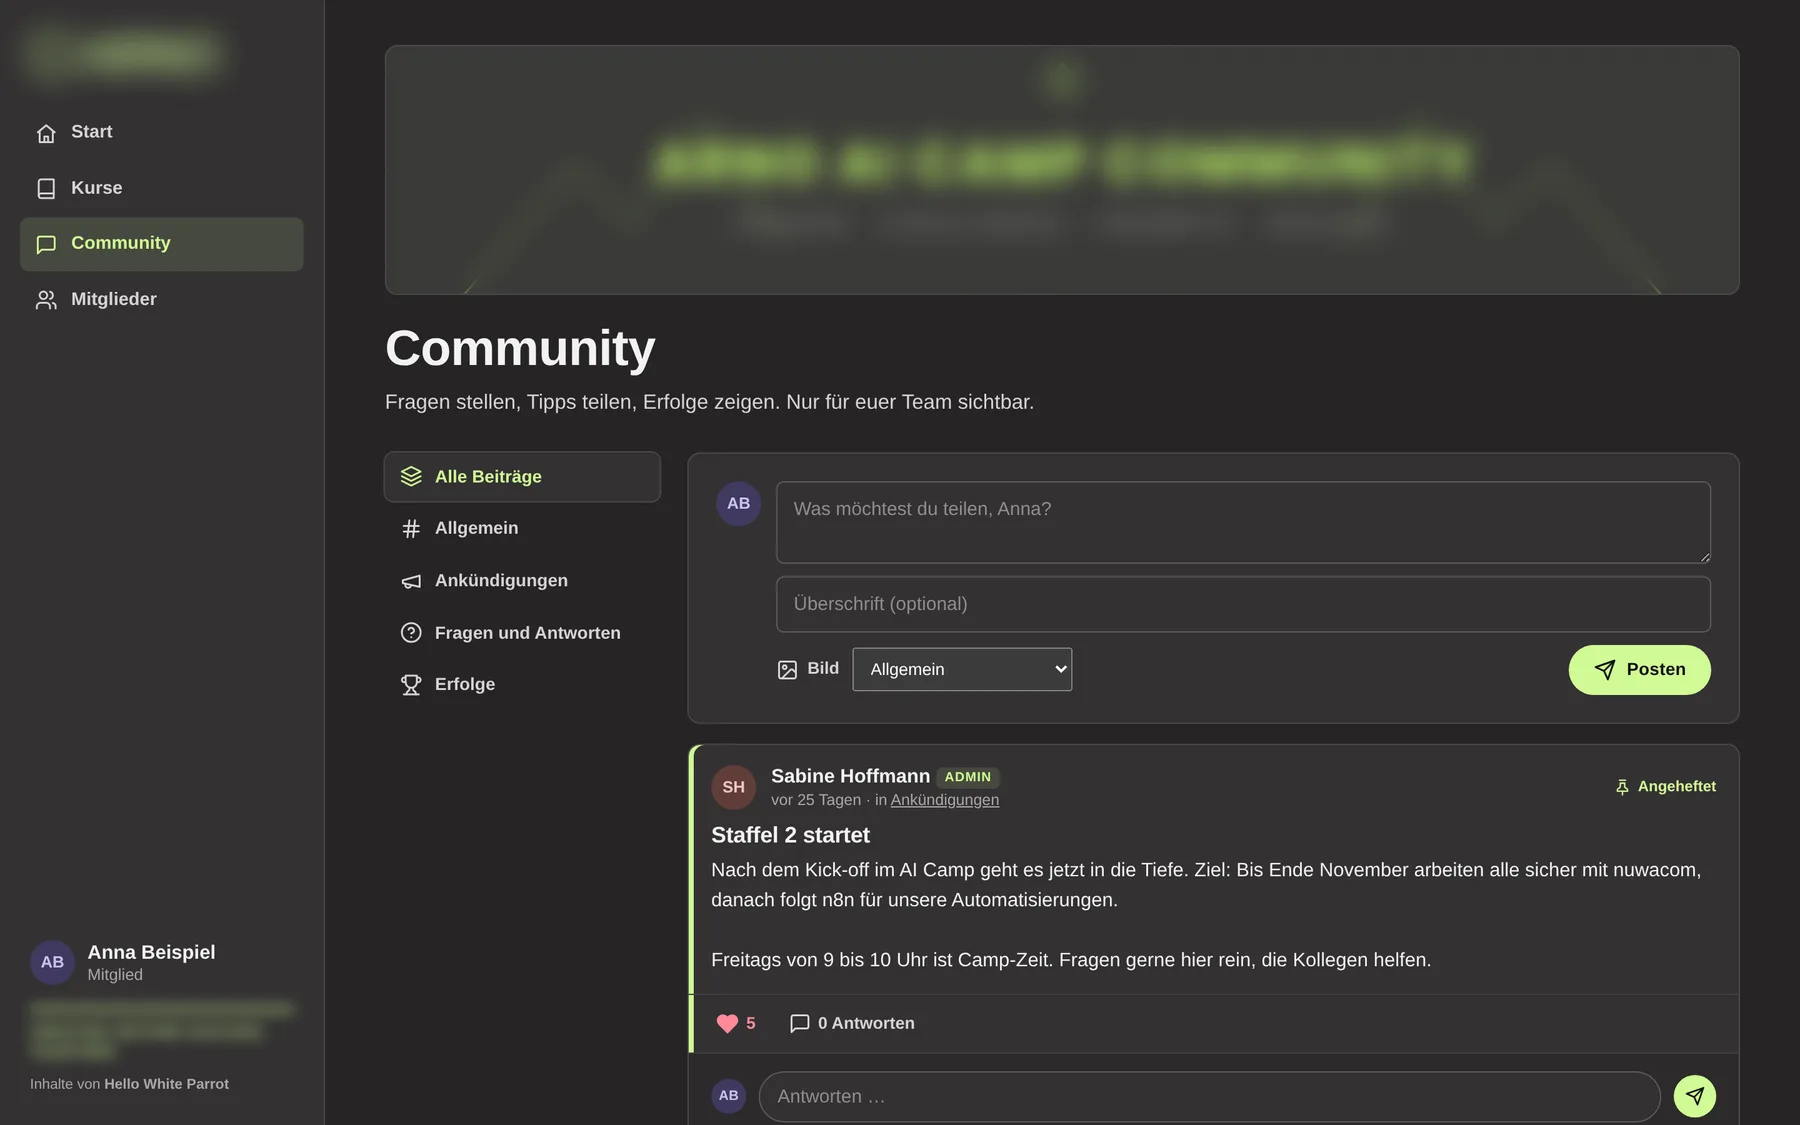Image resolution: width=1800 pixels, height=1125 pixels.
Task: Click the megaphone icon for Ankündigungen
Action: pos(411,581)
